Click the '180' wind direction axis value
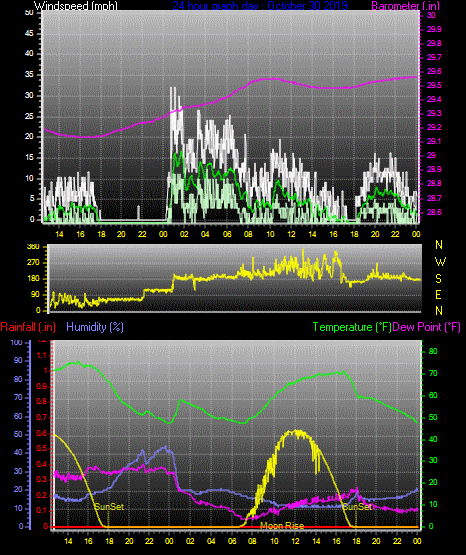 (33, 279)
